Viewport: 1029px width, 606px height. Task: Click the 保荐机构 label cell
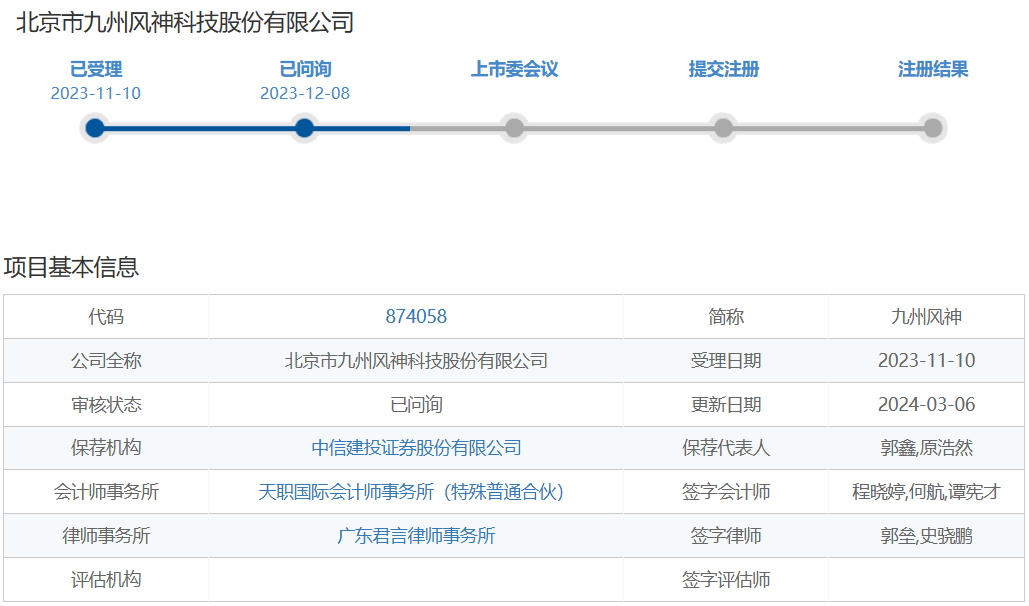pyautogui.click(x=106, y=448)
